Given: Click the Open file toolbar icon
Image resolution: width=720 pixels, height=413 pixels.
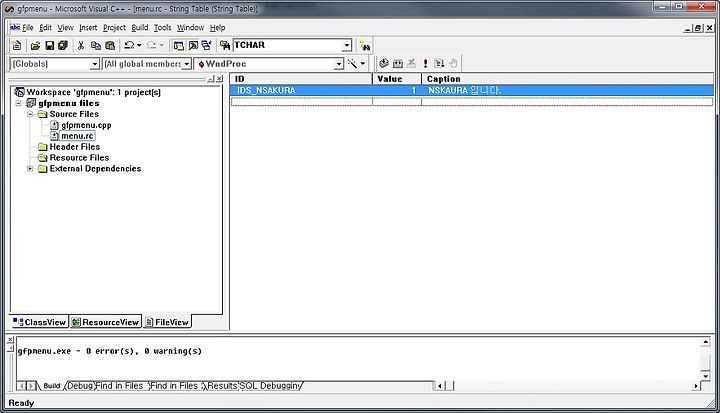Looking at the screenshot, I should (x=35, y=45).
